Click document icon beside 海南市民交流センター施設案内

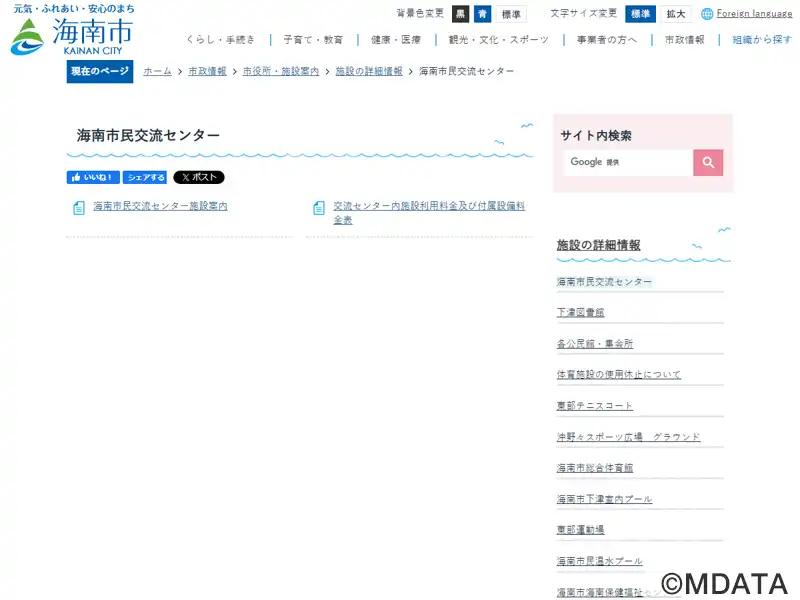79,208
